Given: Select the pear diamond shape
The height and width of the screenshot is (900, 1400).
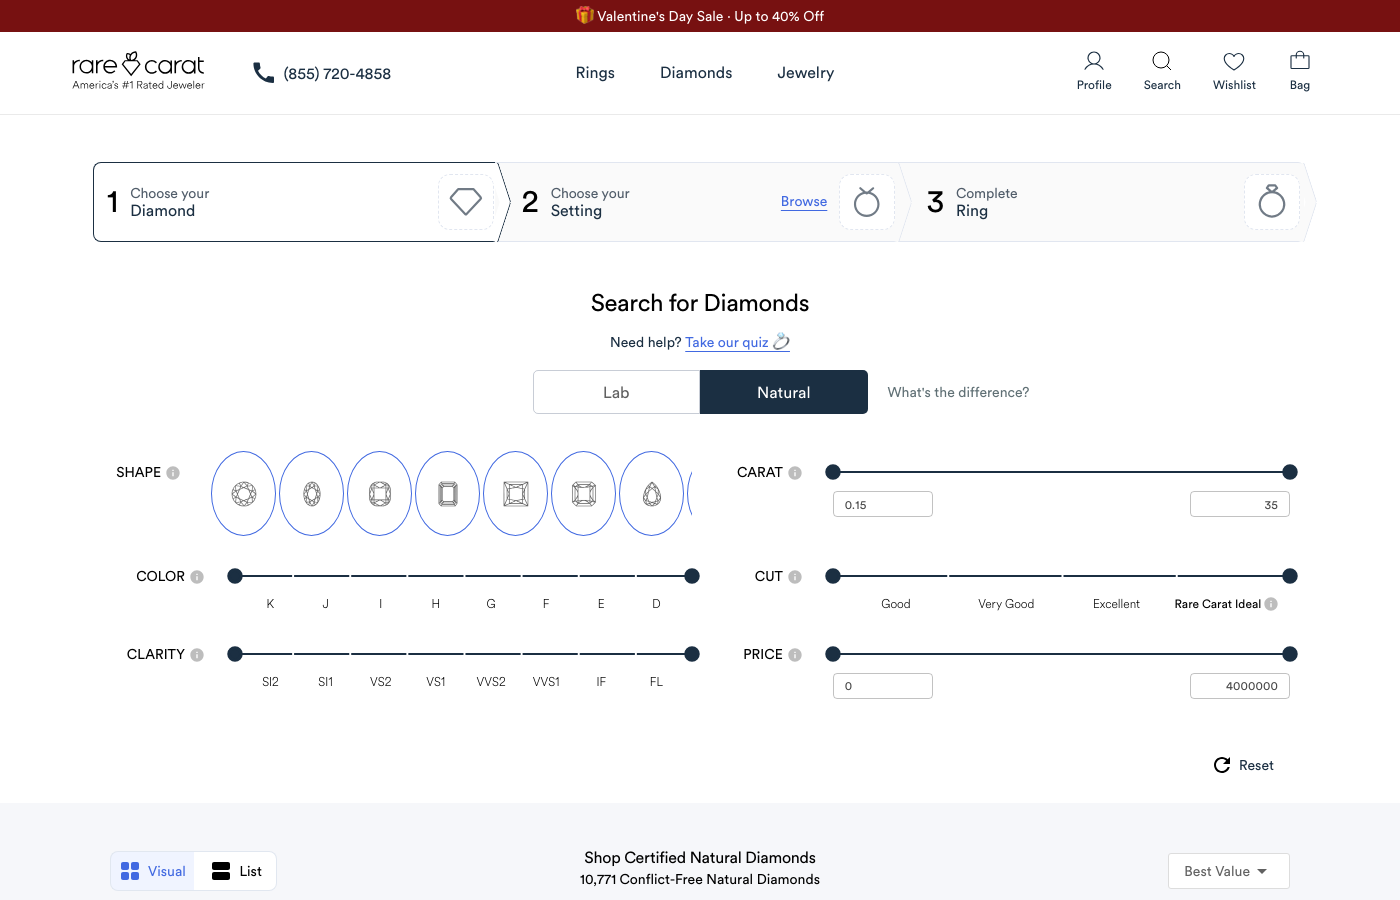Looking at the screenshot, I should (652, 493).
